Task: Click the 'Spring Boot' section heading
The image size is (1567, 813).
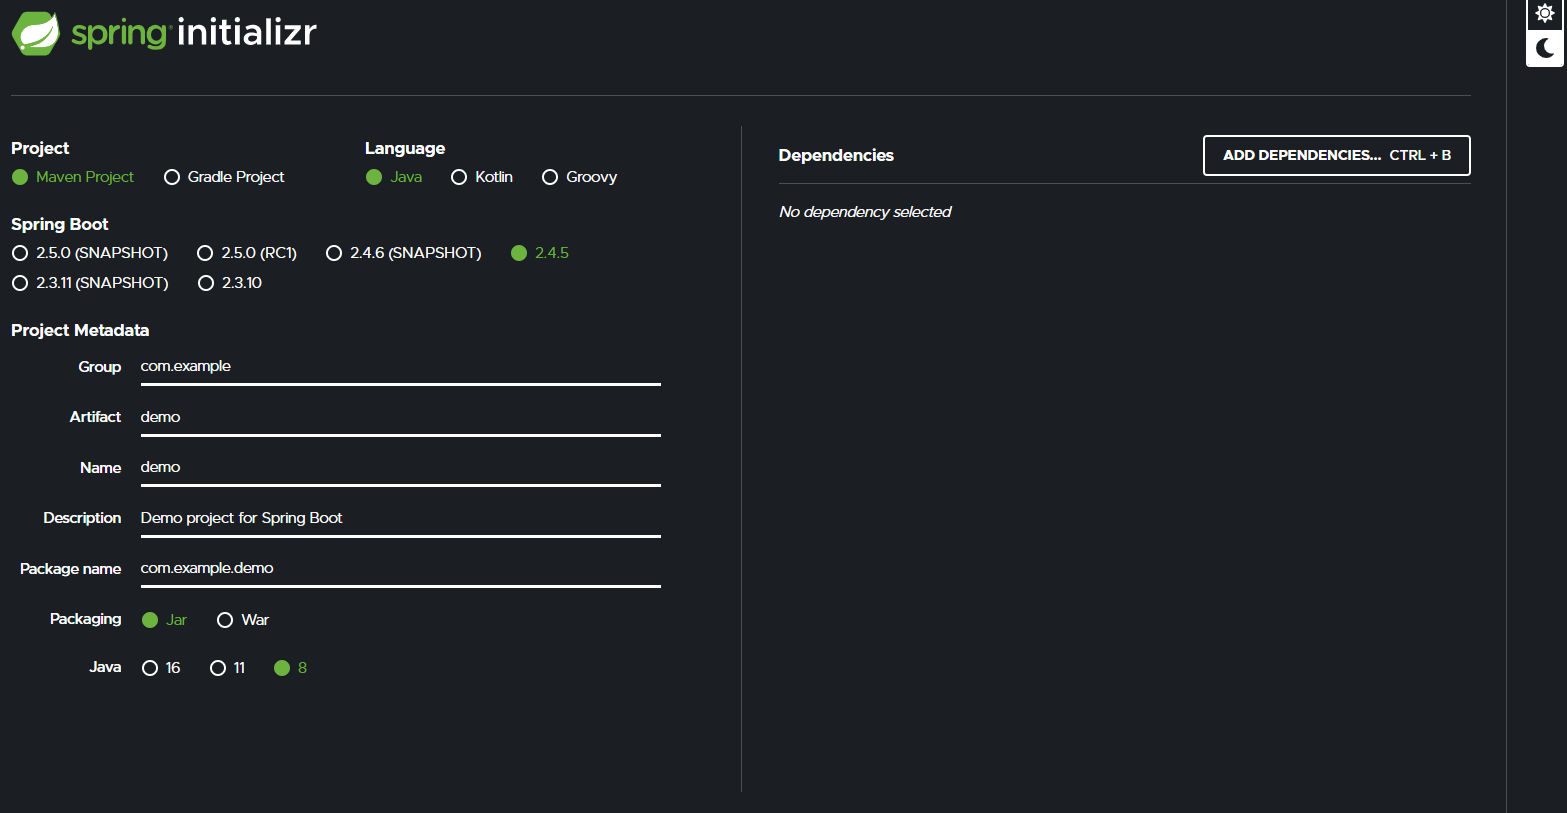Action: [60, 224]
